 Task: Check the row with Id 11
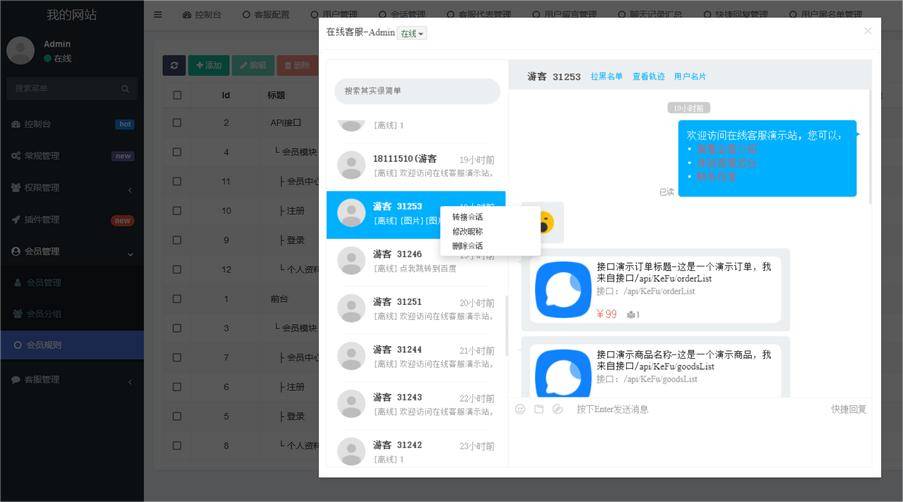coord(177,181)
